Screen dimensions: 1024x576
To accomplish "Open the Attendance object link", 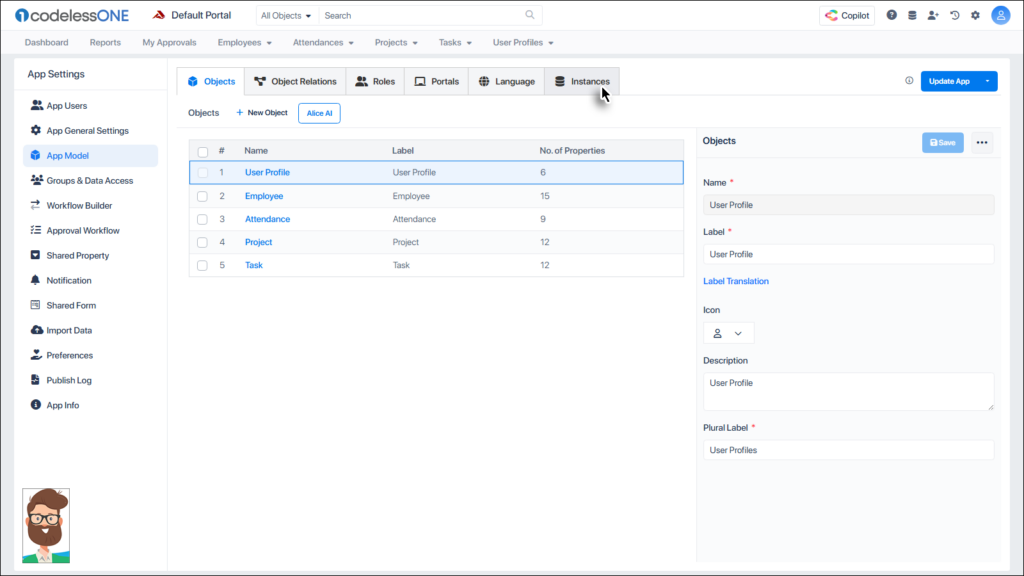I will point(267,219).
